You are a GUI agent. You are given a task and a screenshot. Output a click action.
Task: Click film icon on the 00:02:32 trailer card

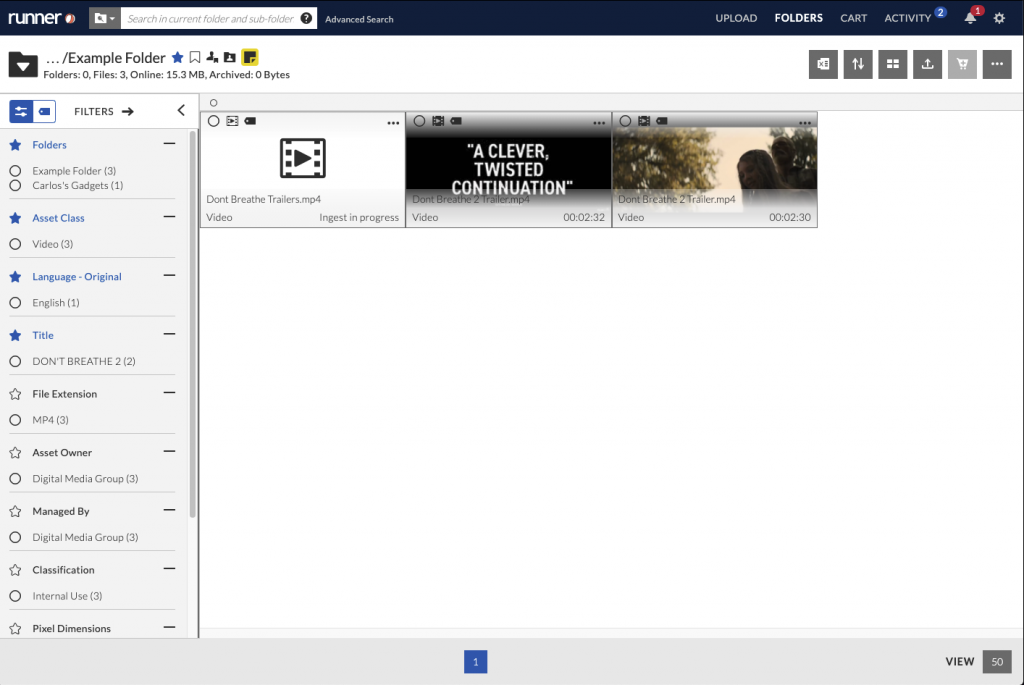pyautogui.click(x=438, y=121)
